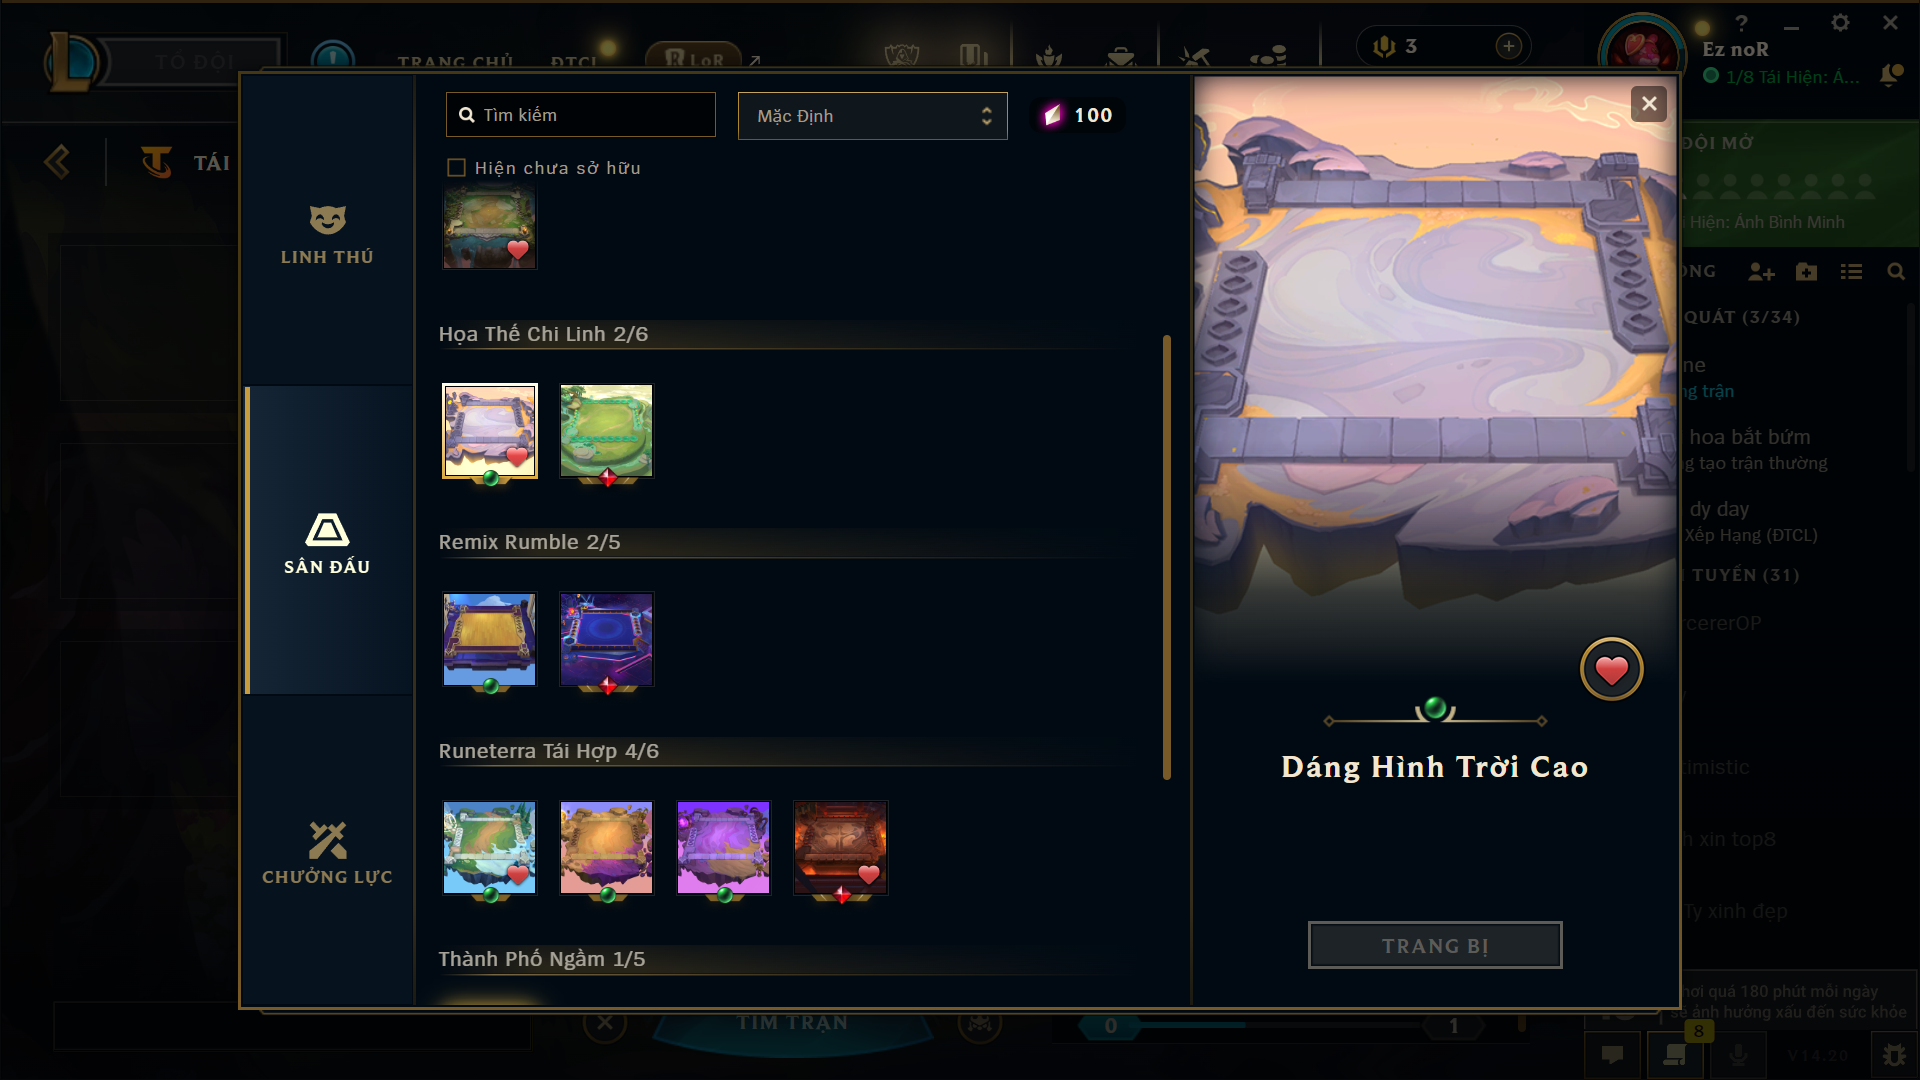Select the red lava Runeterra arena thumbnail

840,847
